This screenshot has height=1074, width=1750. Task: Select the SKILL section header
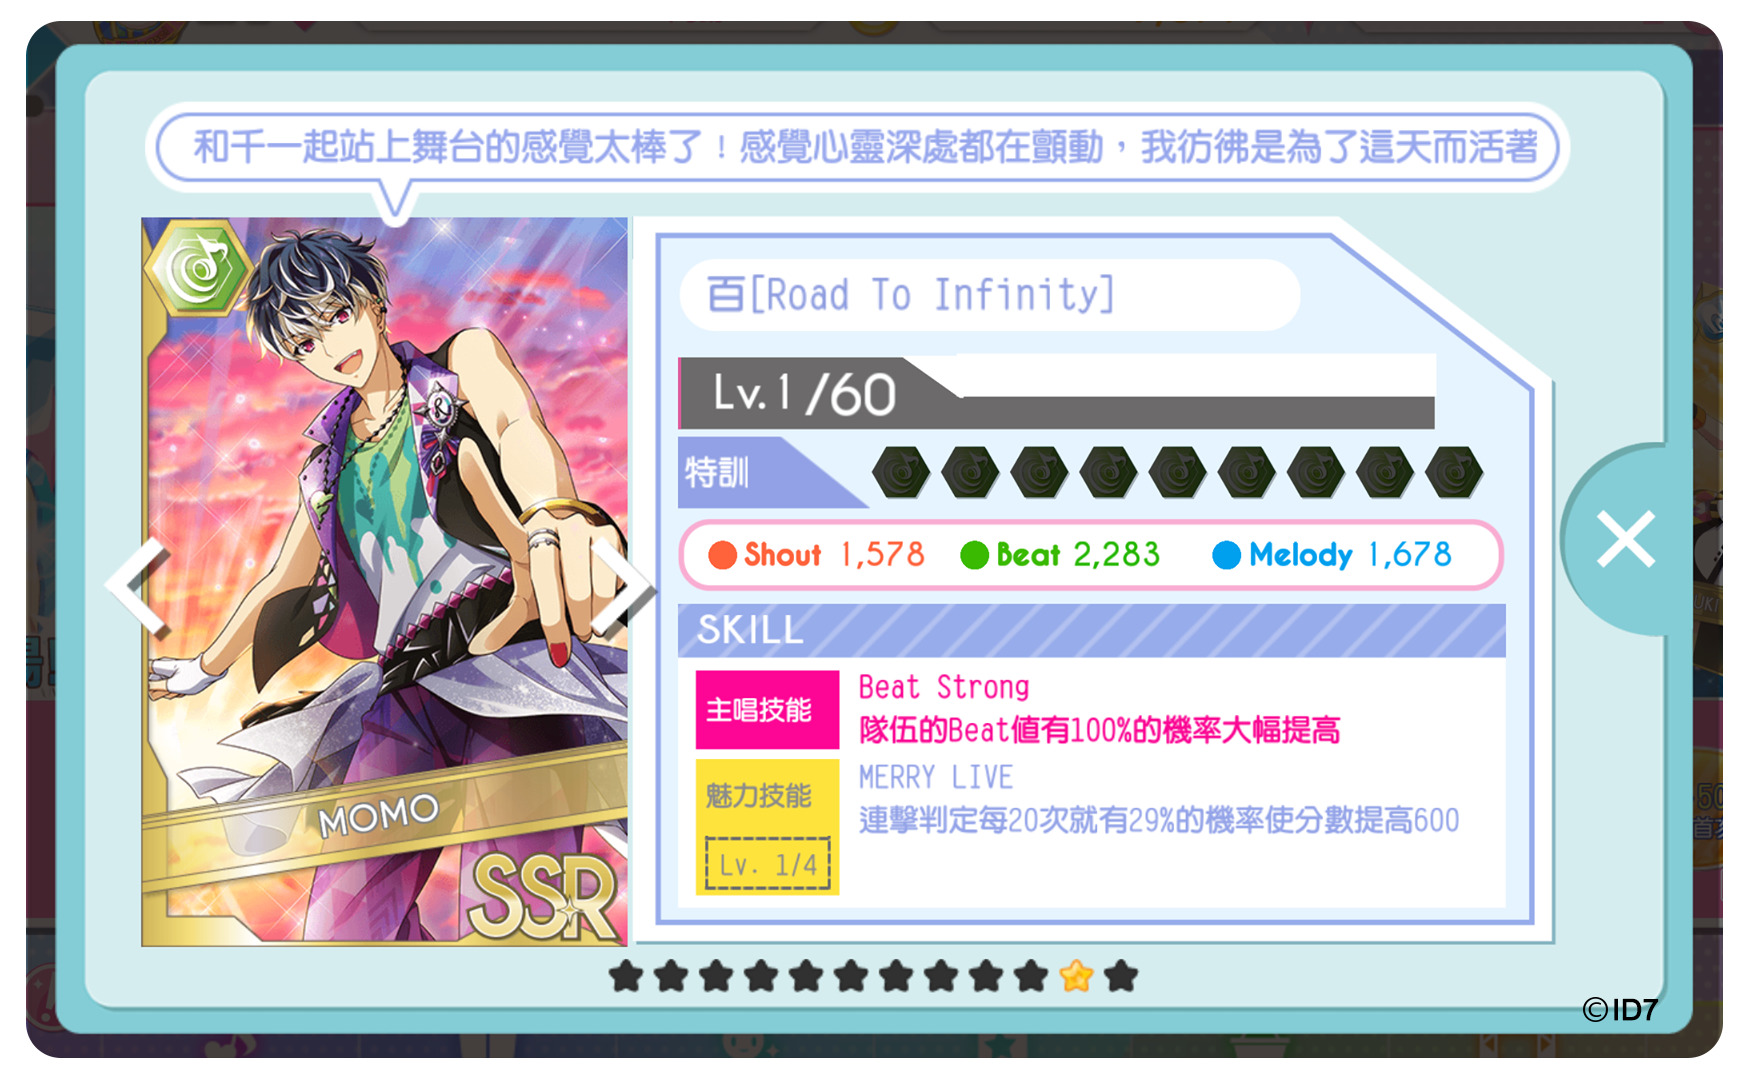pyautogui.click(x=1091, y=630)
